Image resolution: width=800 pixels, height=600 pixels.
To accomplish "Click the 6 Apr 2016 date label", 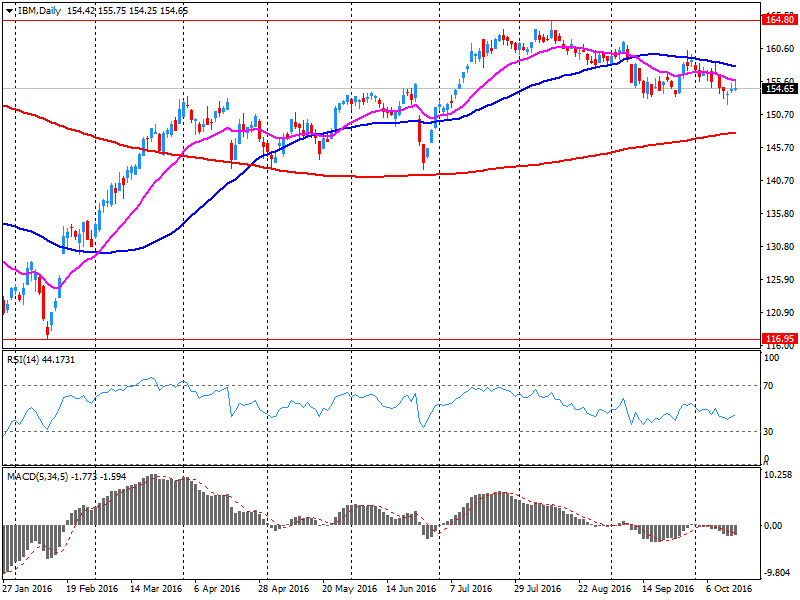I will 217,588.
